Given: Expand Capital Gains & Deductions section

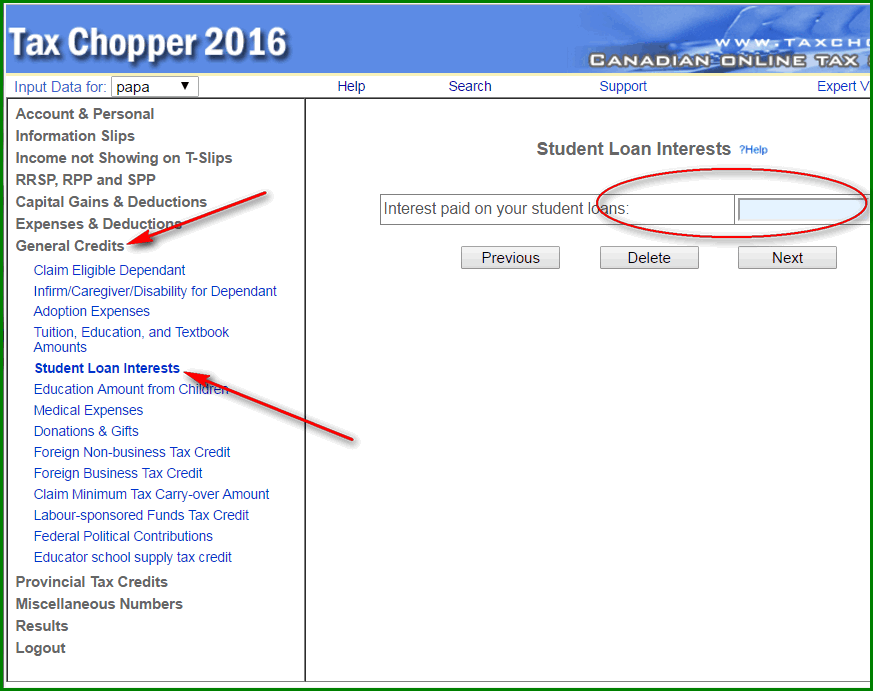Looking at the screenshot, I should [x=111, y=202].
